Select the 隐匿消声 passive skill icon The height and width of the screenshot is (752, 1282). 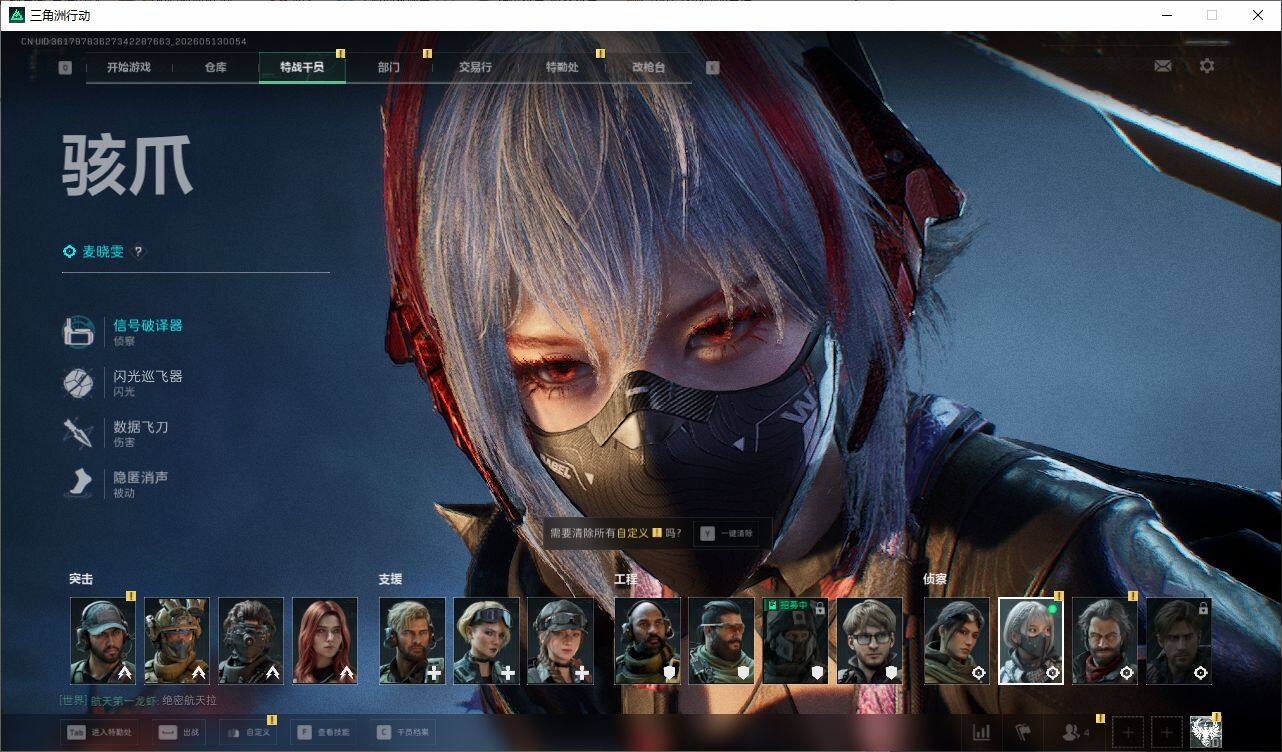79,484
